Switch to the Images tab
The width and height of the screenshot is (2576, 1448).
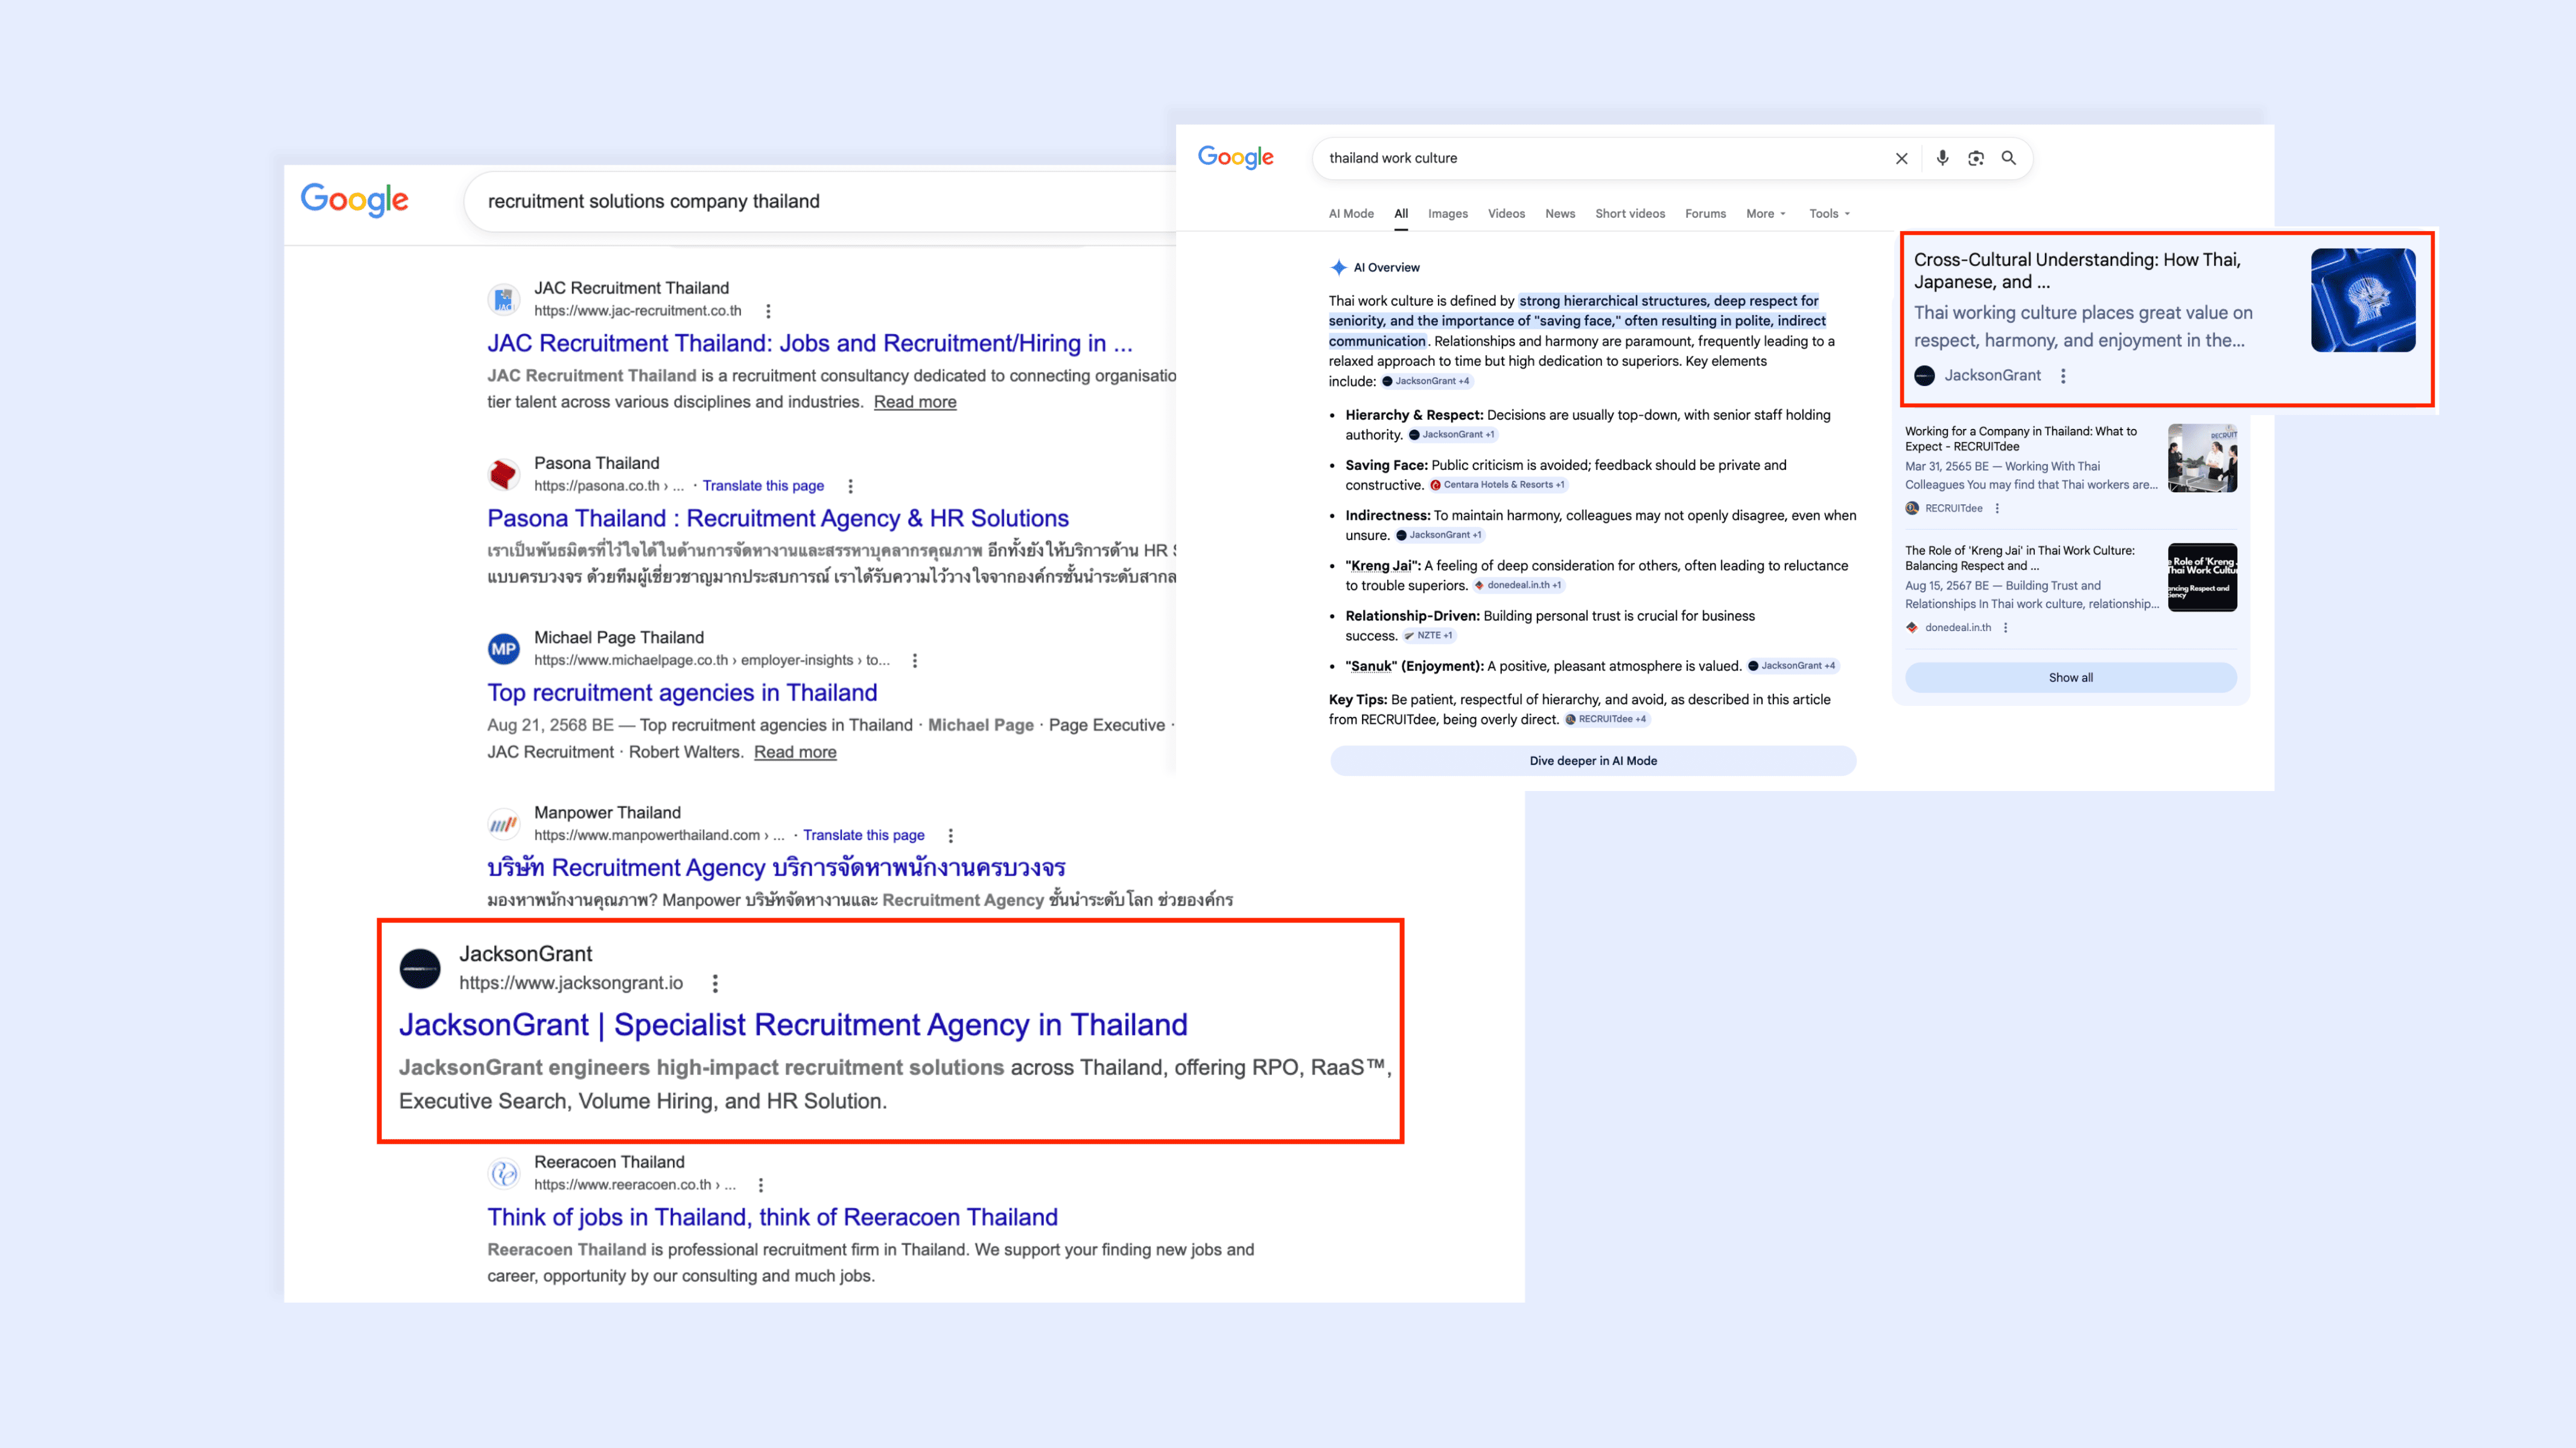pyautogui.click(x=1447, y=213)
